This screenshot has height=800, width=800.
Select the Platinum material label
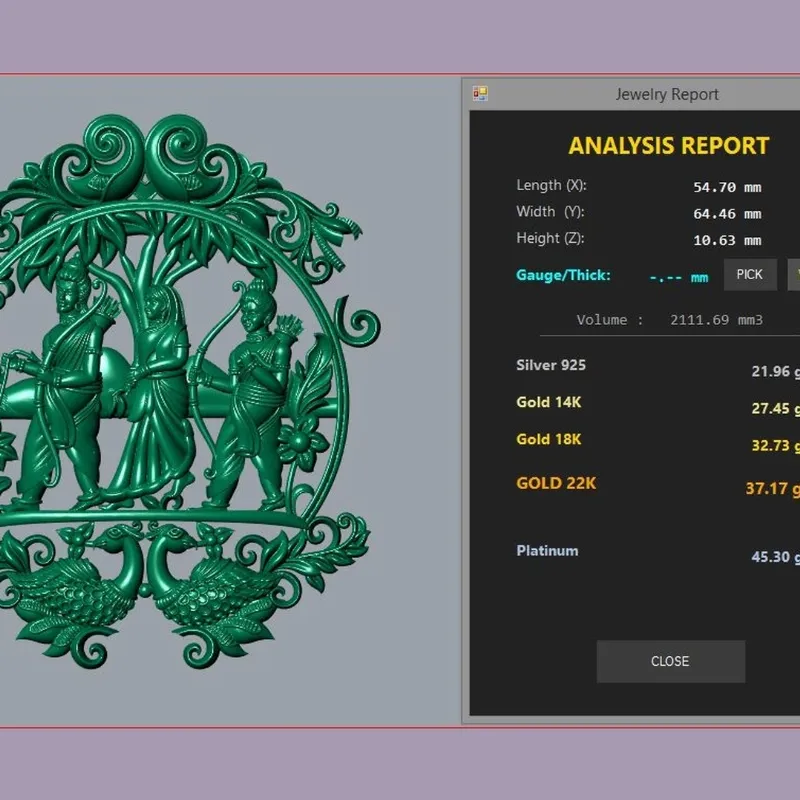coord(547,551)
